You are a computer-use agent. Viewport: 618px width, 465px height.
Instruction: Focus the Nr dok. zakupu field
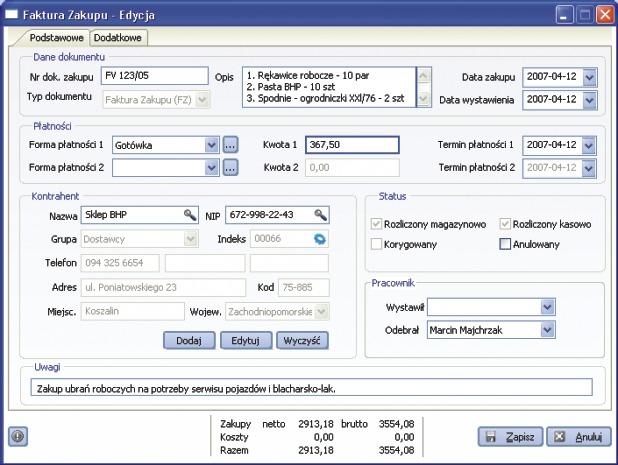point(154,76)
